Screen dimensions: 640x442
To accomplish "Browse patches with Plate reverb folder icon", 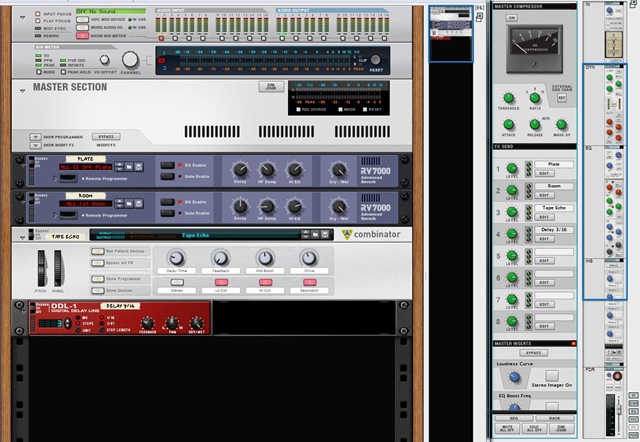I will (129, 167).
